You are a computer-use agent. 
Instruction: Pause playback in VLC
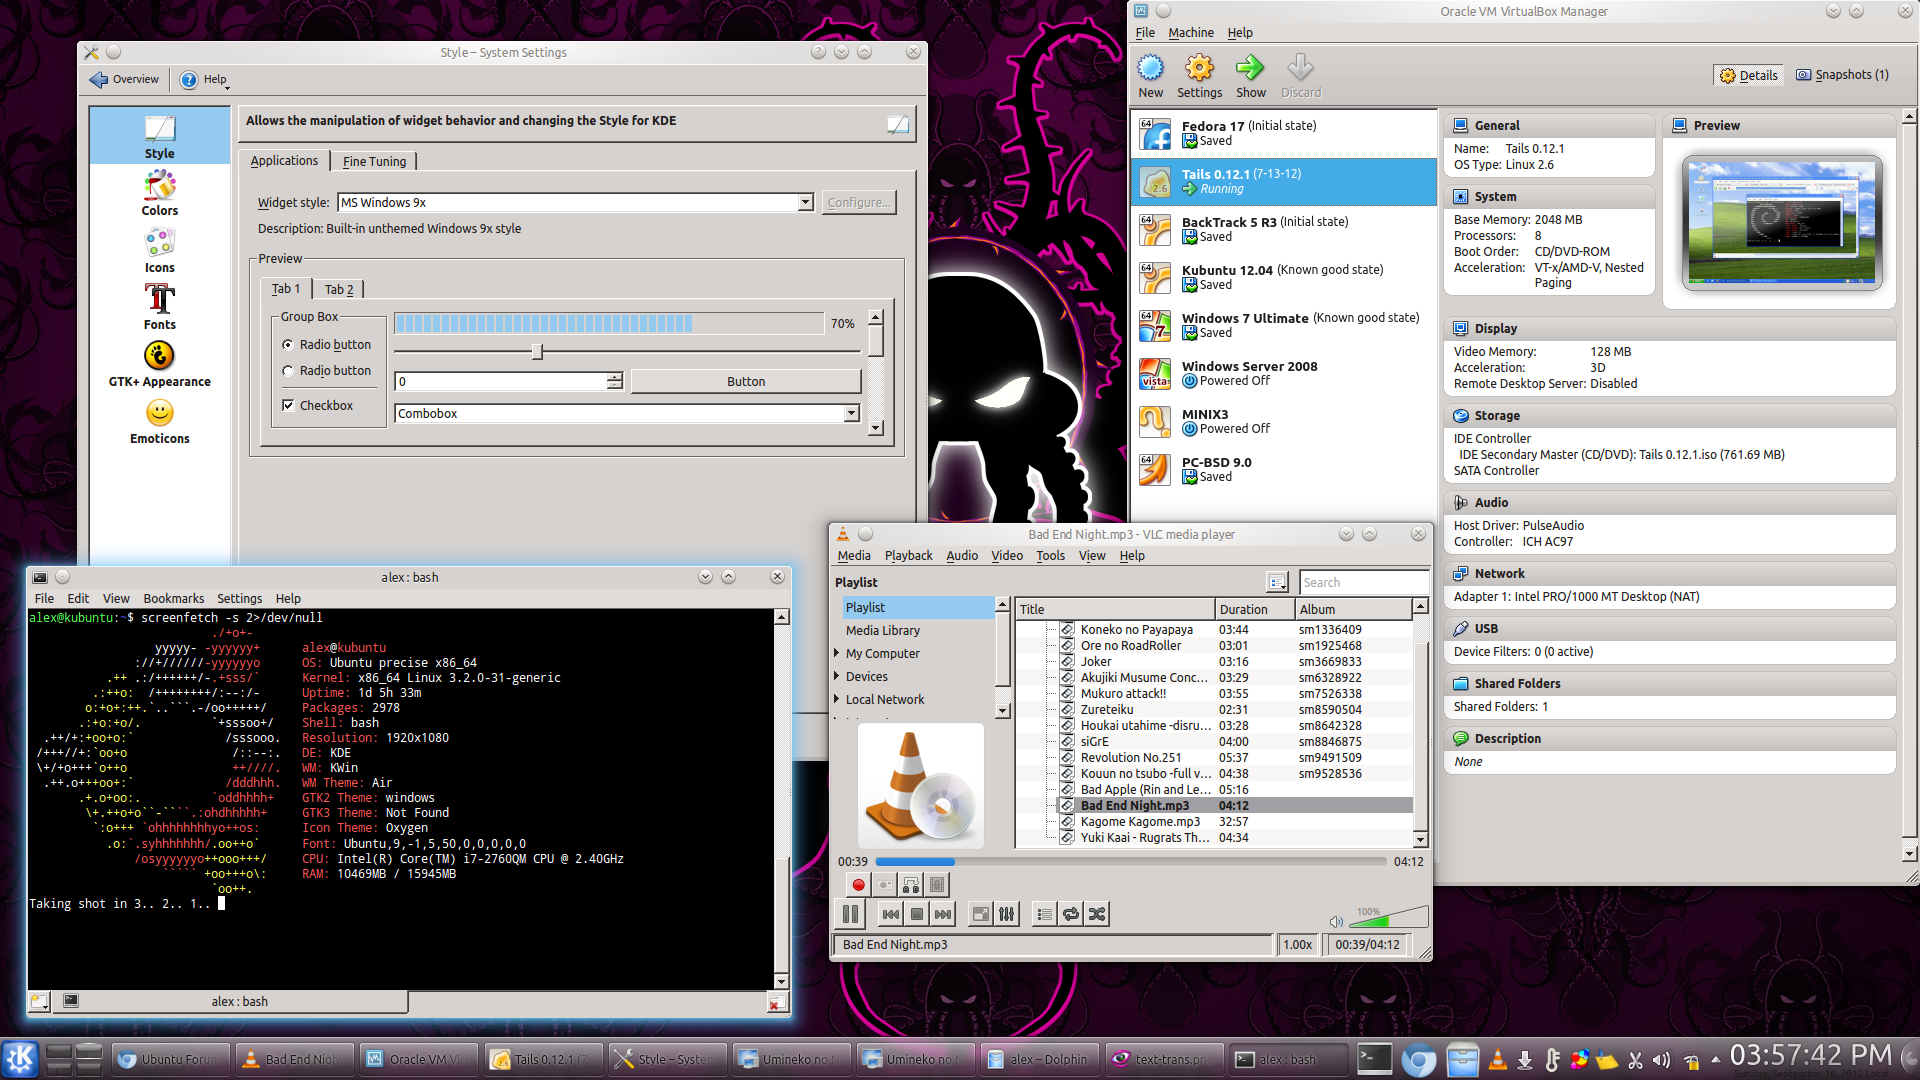point(850,914)
